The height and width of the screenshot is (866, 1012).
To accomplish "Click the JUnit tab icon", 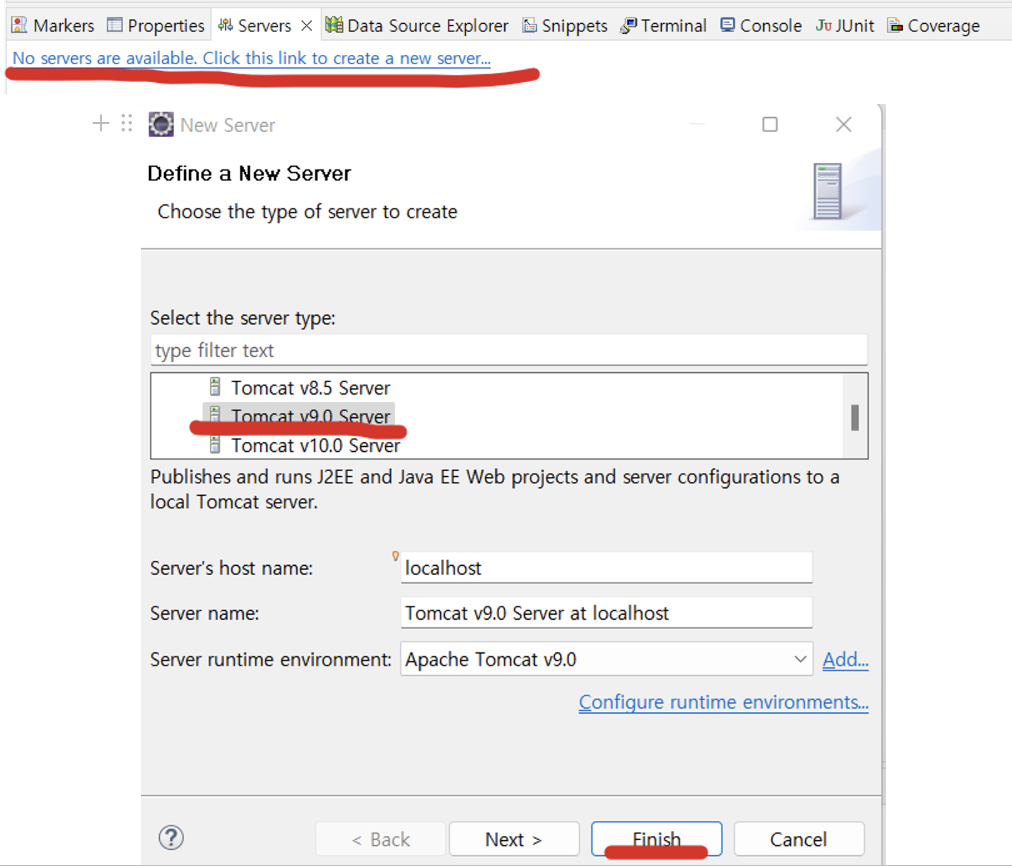I will 824,25.
